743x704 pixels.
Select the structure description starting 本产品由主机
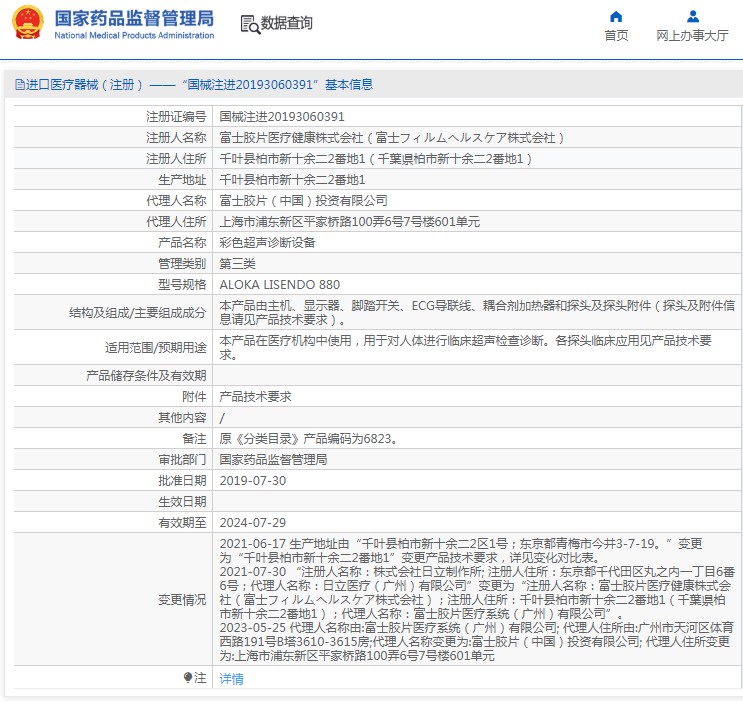(477, 313)
